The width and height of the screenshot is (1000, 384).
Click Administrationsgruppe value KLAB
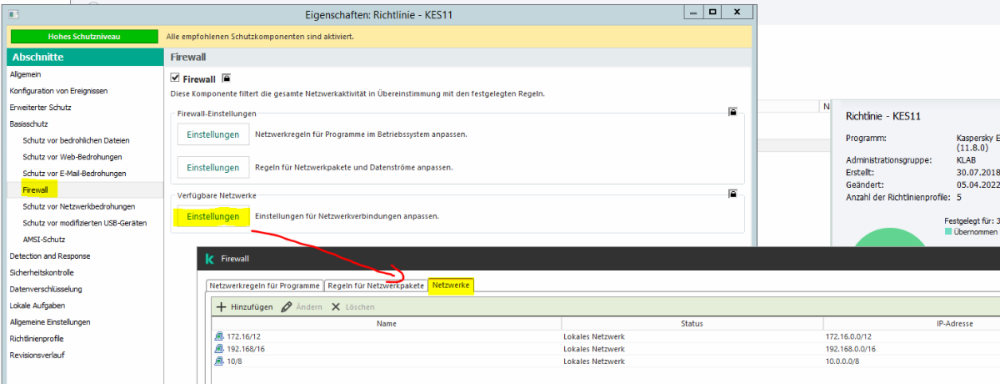(967, 161)
